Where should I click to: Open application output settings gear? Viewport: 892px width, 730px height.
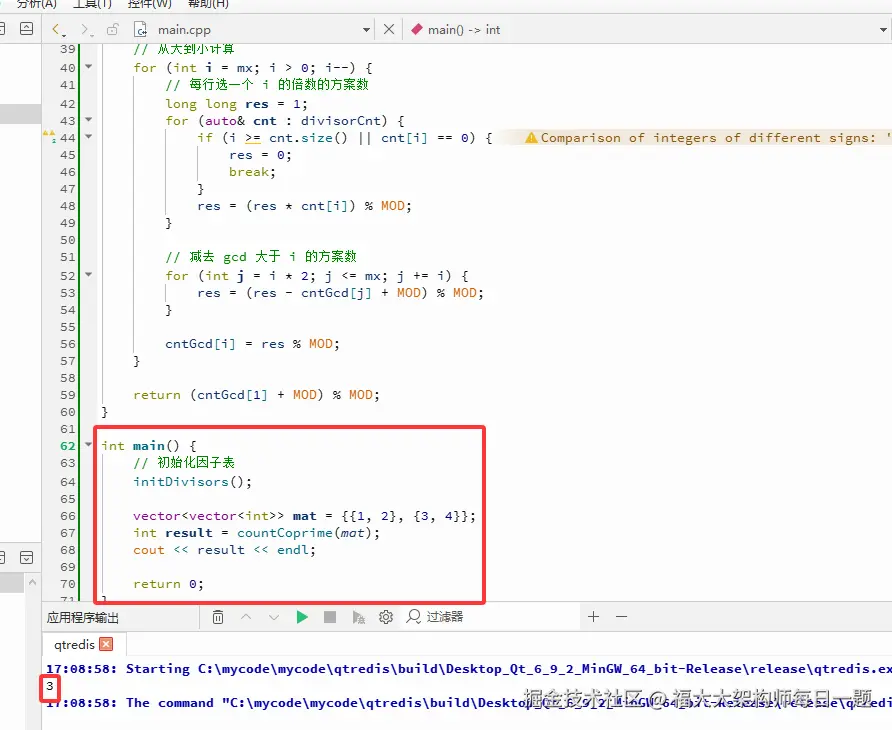click(386, 617)
